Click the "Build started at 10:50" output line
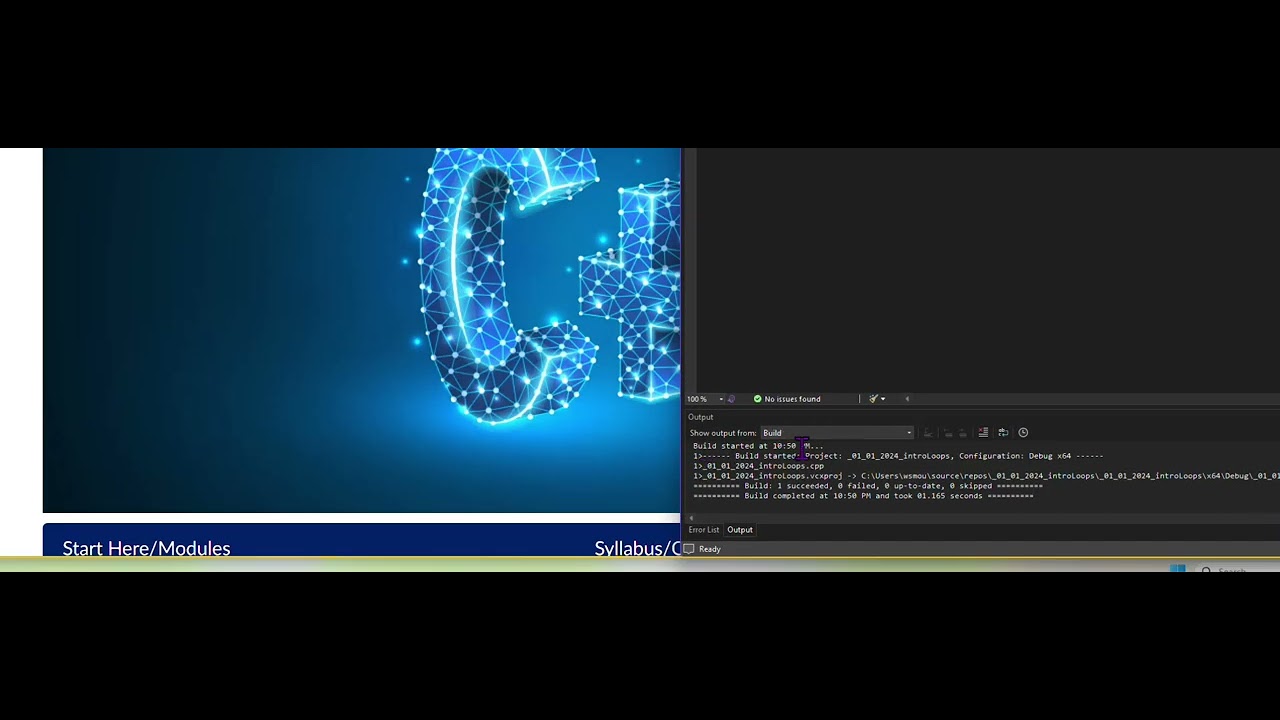This screenshot has height=720, width=1280. click(758, 446)
